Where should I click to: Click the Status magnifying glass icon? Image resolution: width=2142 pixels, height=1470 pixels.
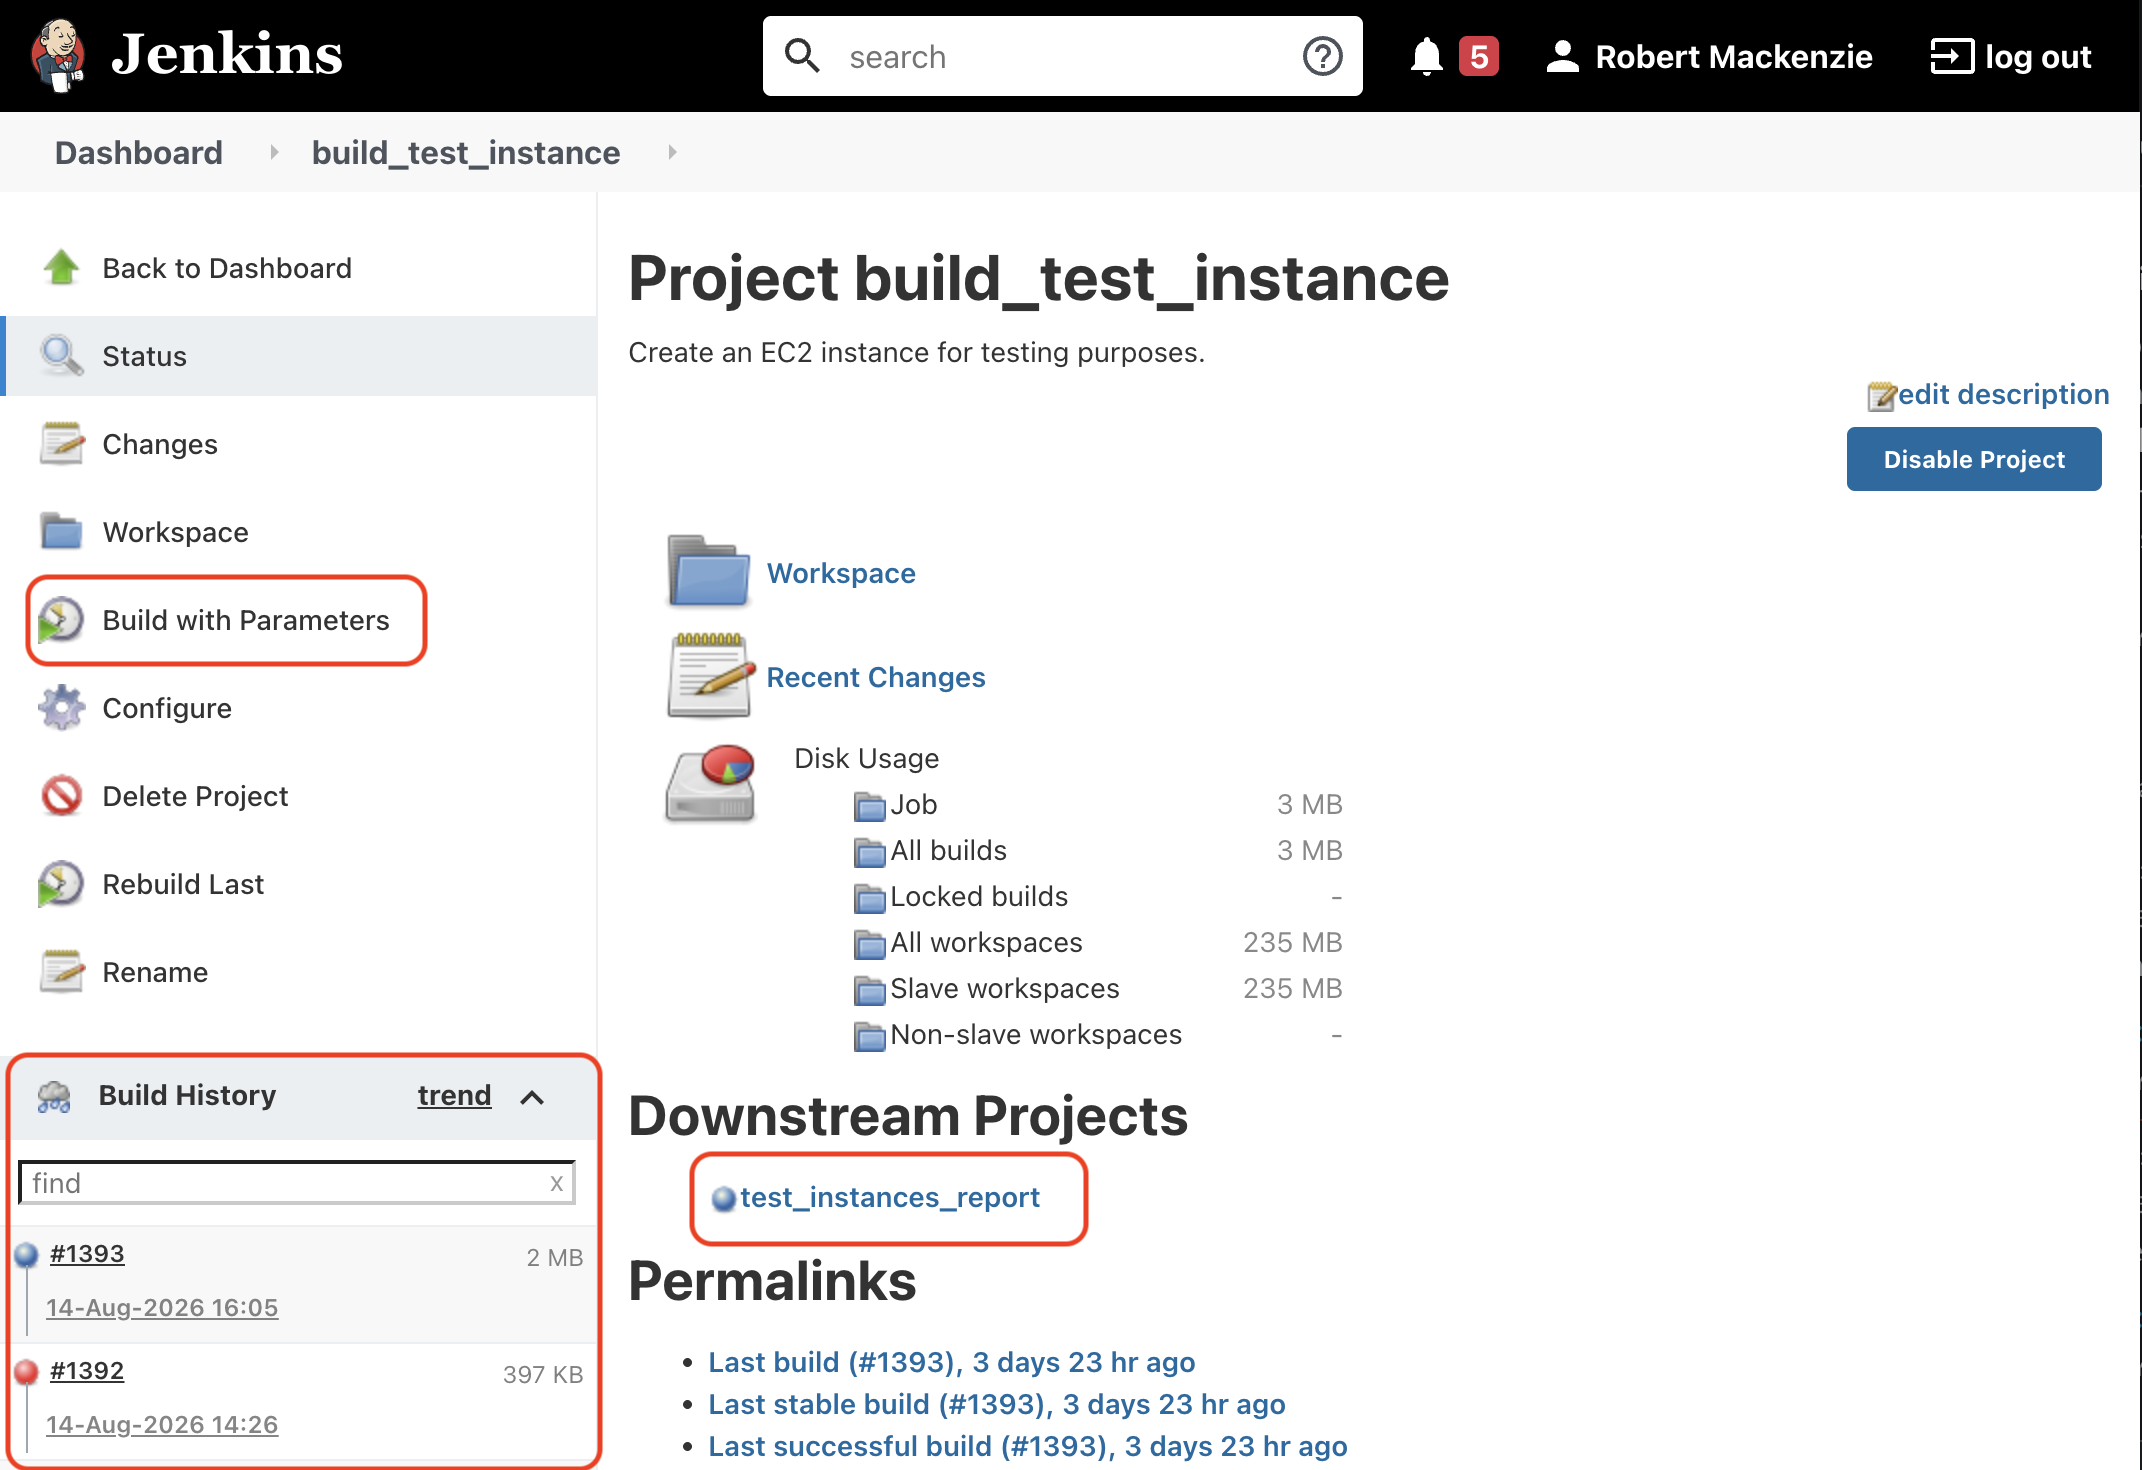(x=62, y=355)
